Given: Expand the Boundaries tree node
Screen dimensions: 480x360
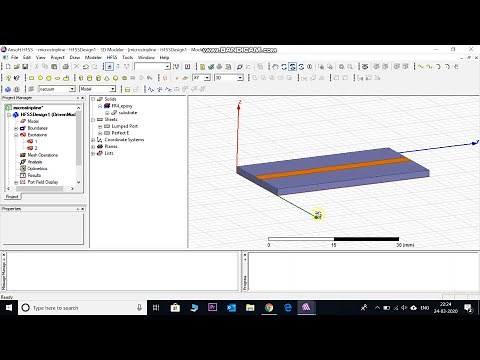Looking at the screenshot, I should tap(16, 128).
